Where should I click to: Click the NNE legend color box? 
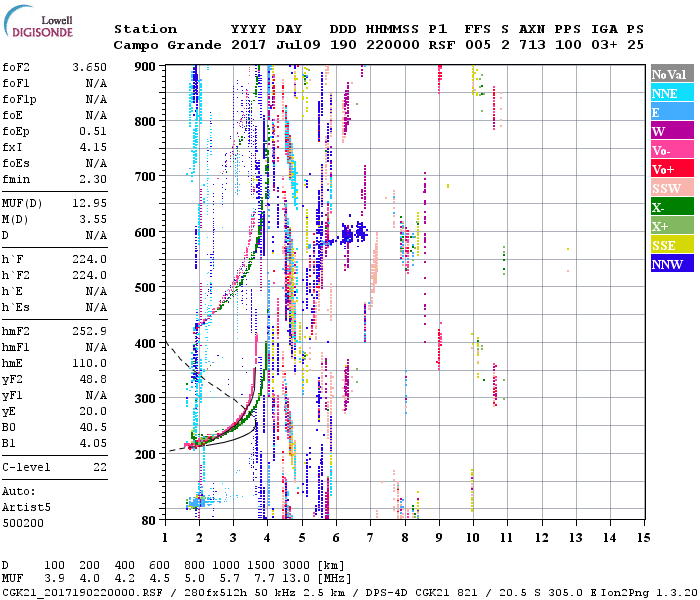(671, 93)
